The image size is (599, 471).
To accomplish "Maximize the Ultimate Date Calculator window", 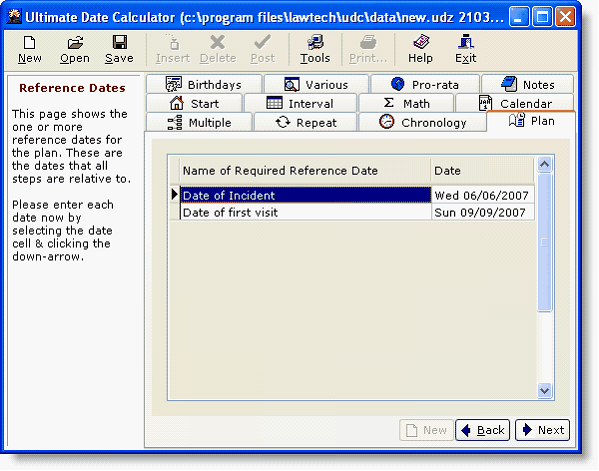I will click(x=542, y=17).
